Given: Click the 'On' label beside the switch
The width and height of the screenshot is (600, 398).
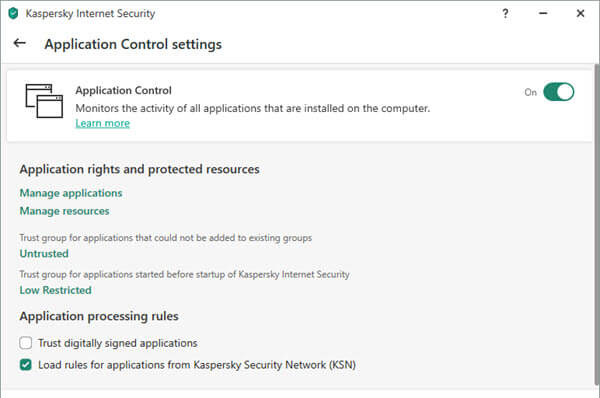Looking at the screenshot, I should click(530, 92).
